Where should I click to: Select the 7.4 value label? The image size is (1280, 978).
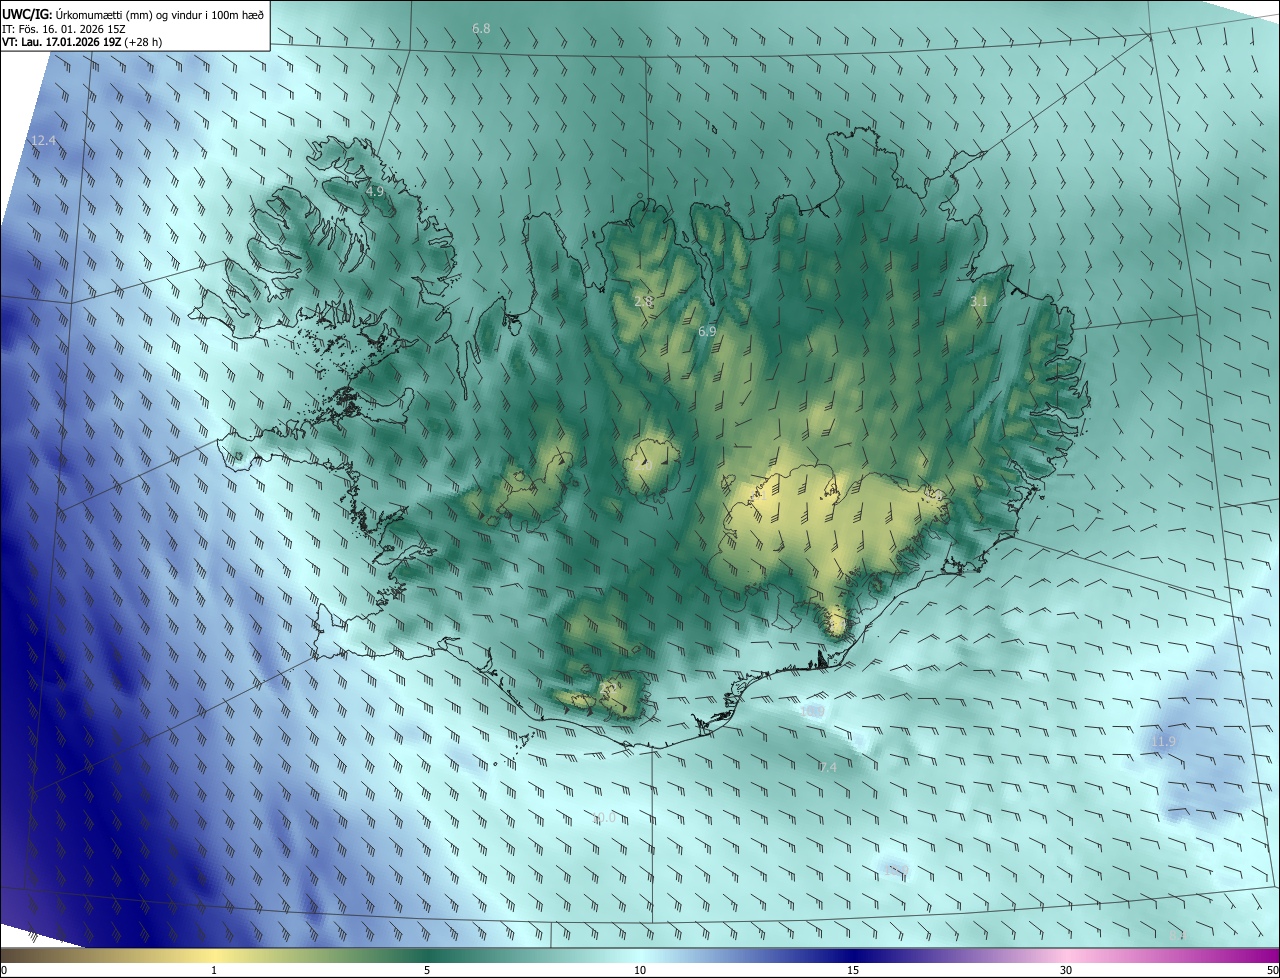click(x=827, y=767)
